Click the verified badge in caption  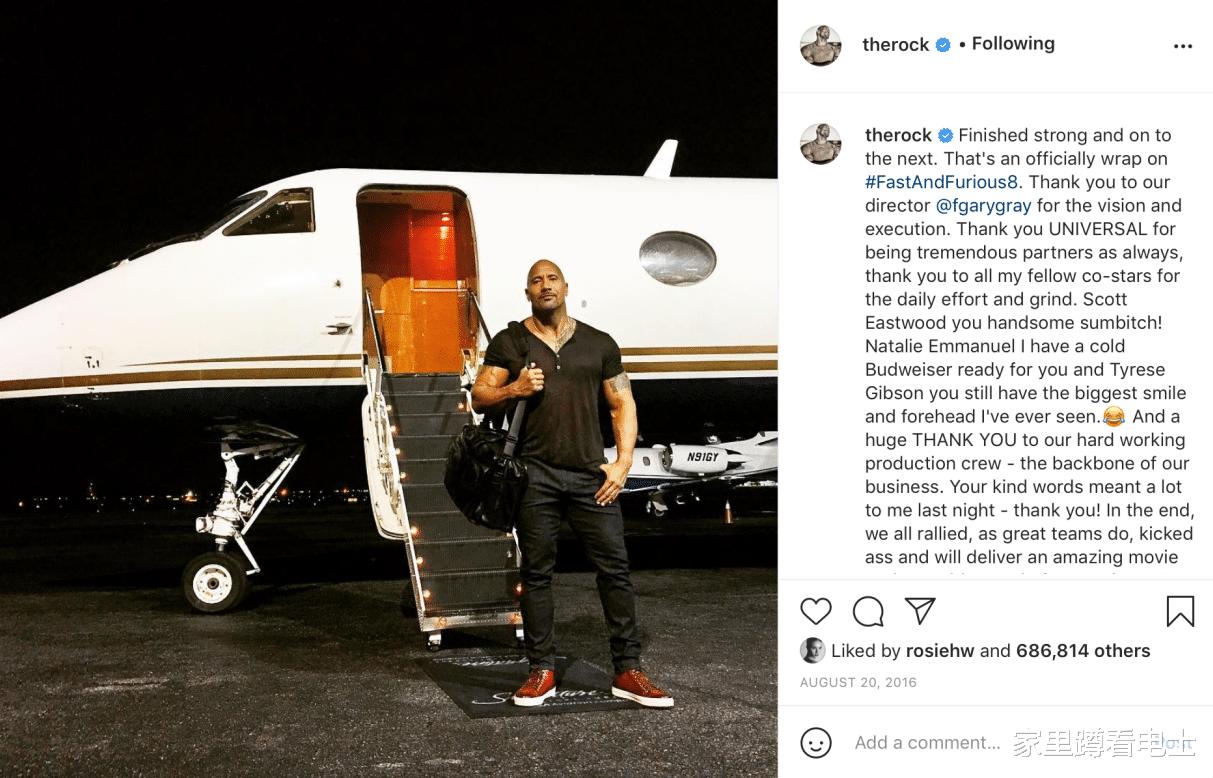(945, 136)
